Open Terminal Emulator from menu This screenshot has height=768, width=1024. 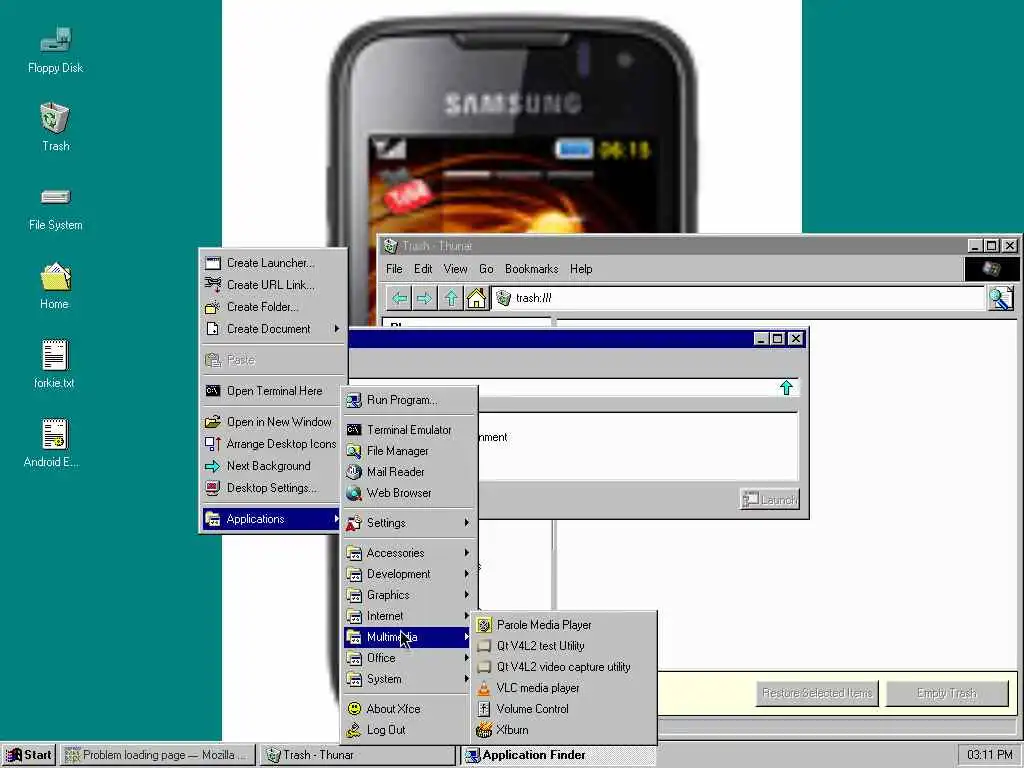409,430
